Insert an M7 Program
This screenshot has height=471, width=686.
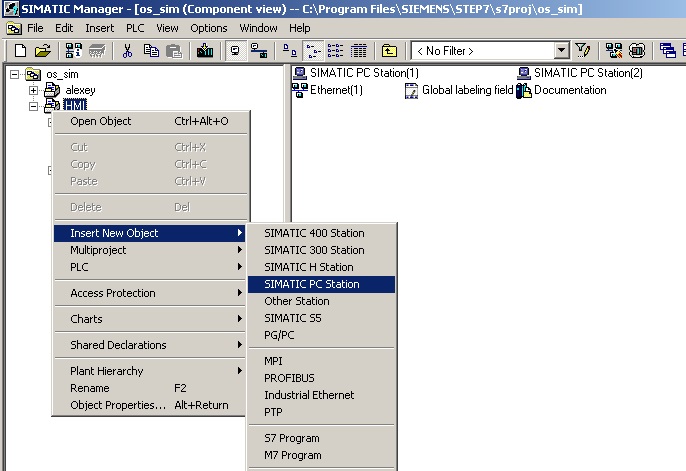[322, 455]
